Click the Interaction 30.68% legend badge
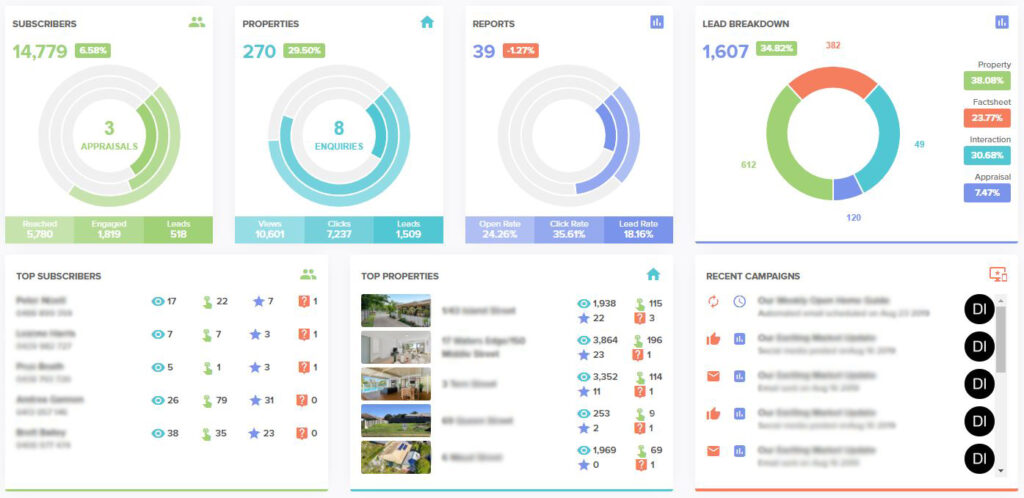 tap(987, 155)
